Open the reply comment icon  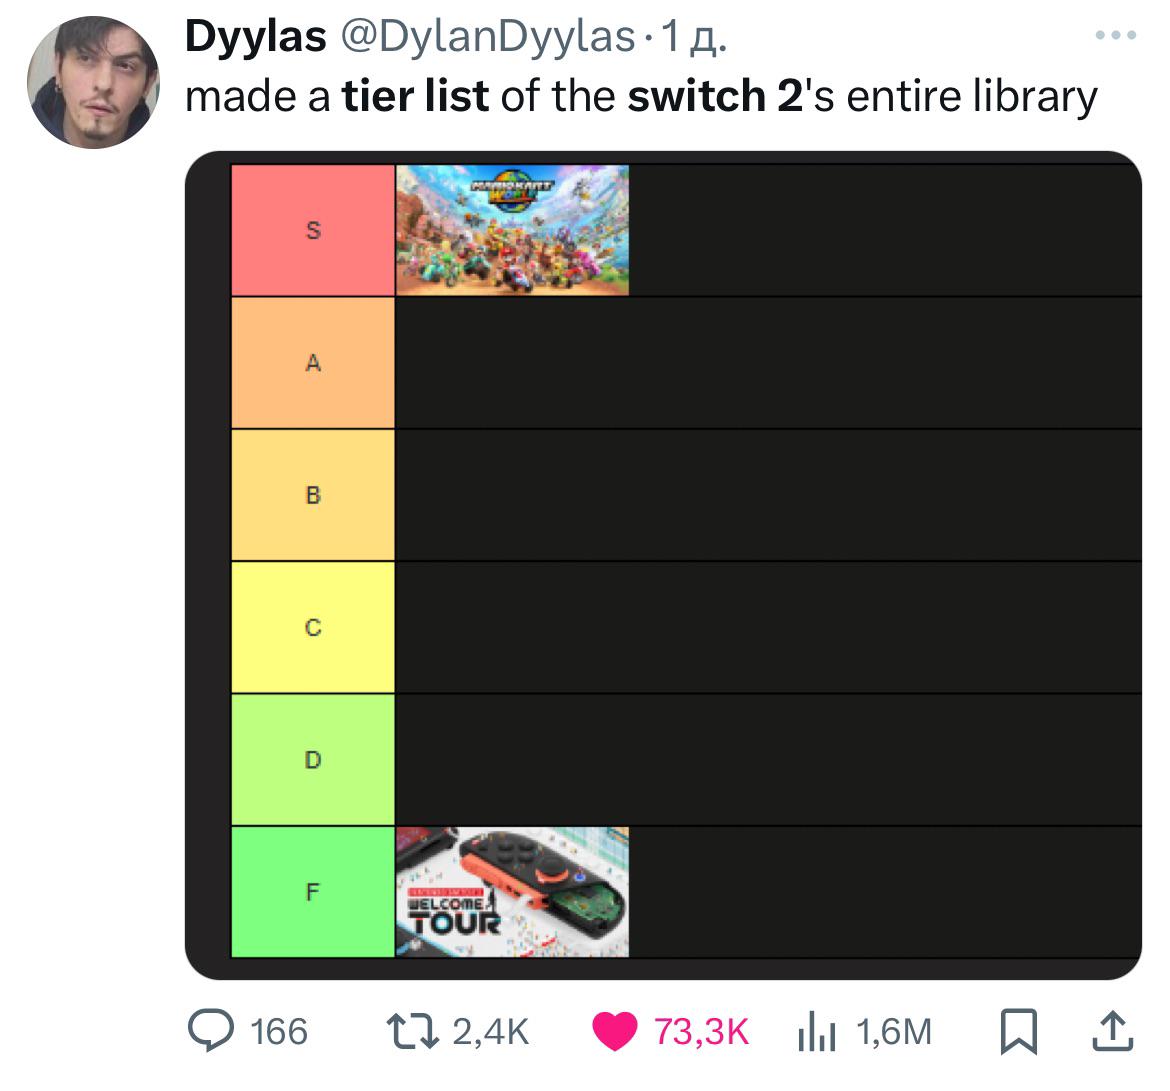(x=210, y=1031)
